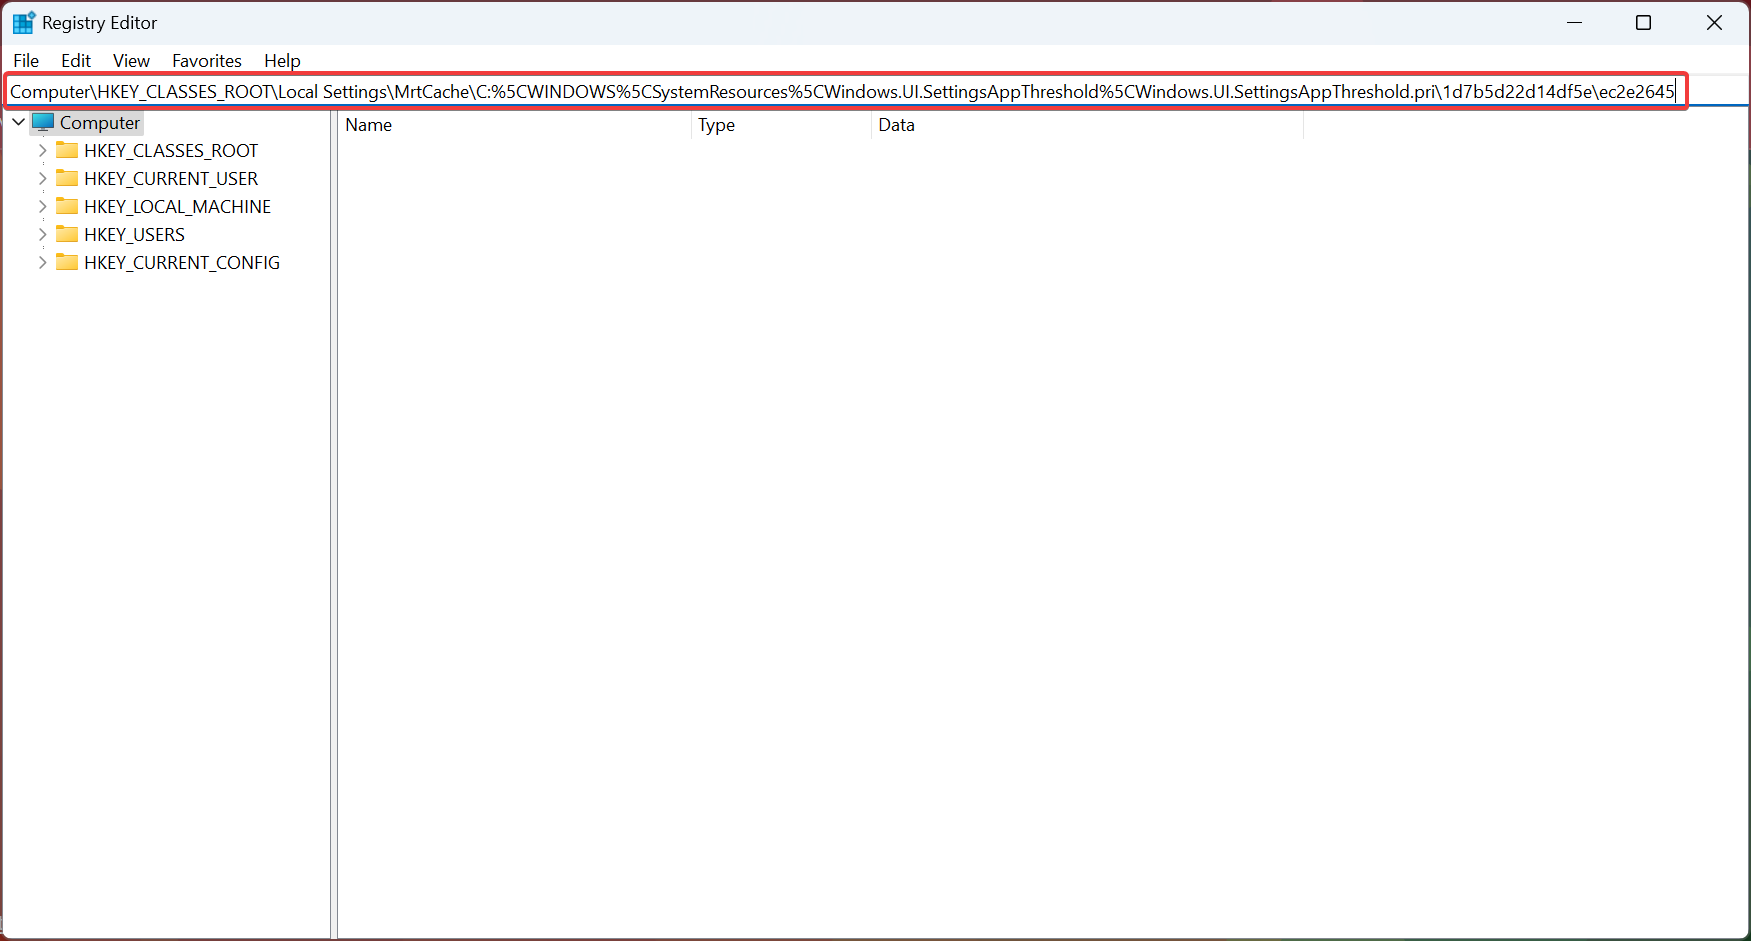Minimize the Registry Editor window

[x=1575, y=22]
